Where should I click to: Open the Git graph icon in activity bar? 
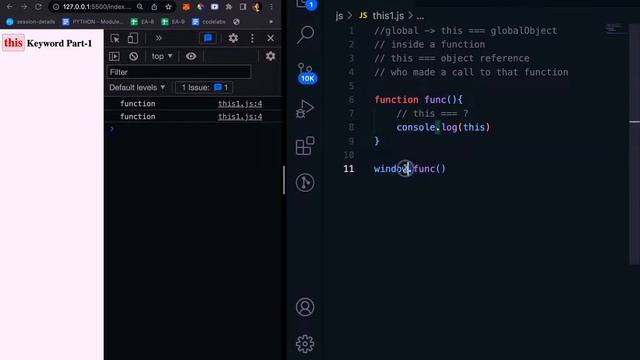(x=305, y=182)
